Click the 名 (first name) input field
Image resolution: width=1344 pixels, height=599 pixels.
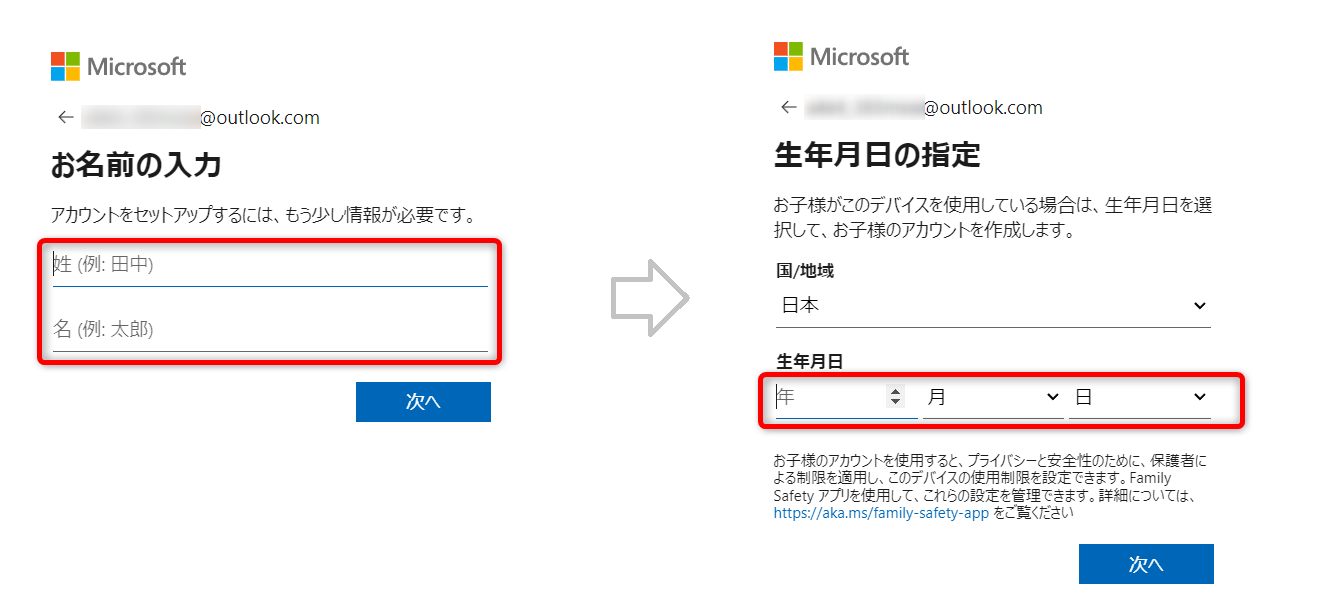tap(270, 329)
